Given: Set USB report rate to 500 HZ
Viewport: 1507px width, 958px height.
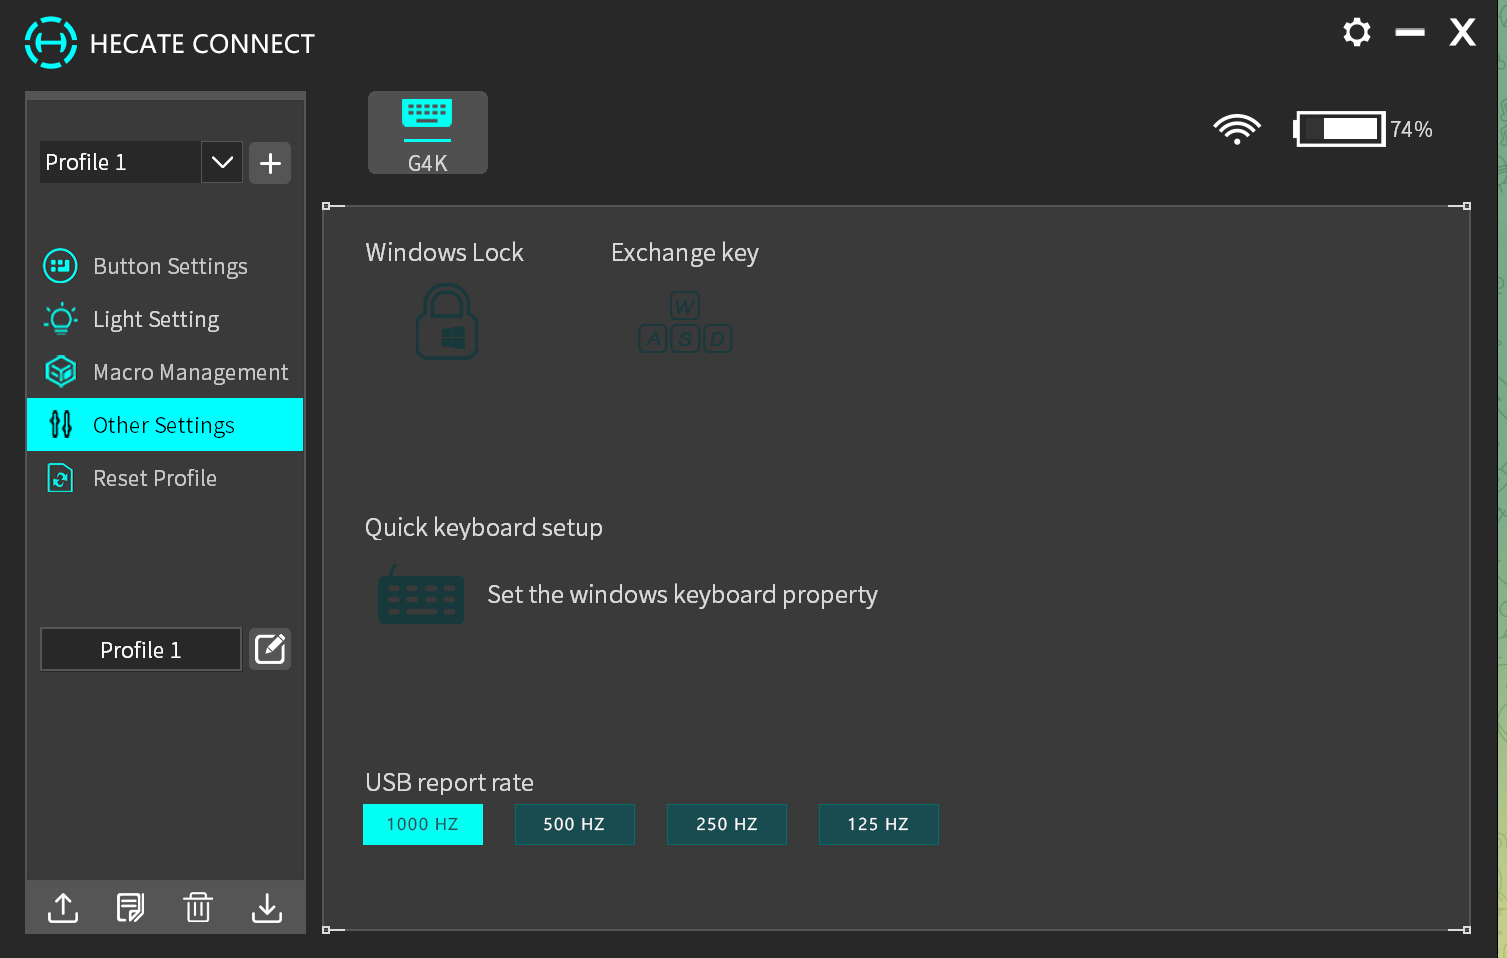Looking at the screenshot, I should point(574,825).
